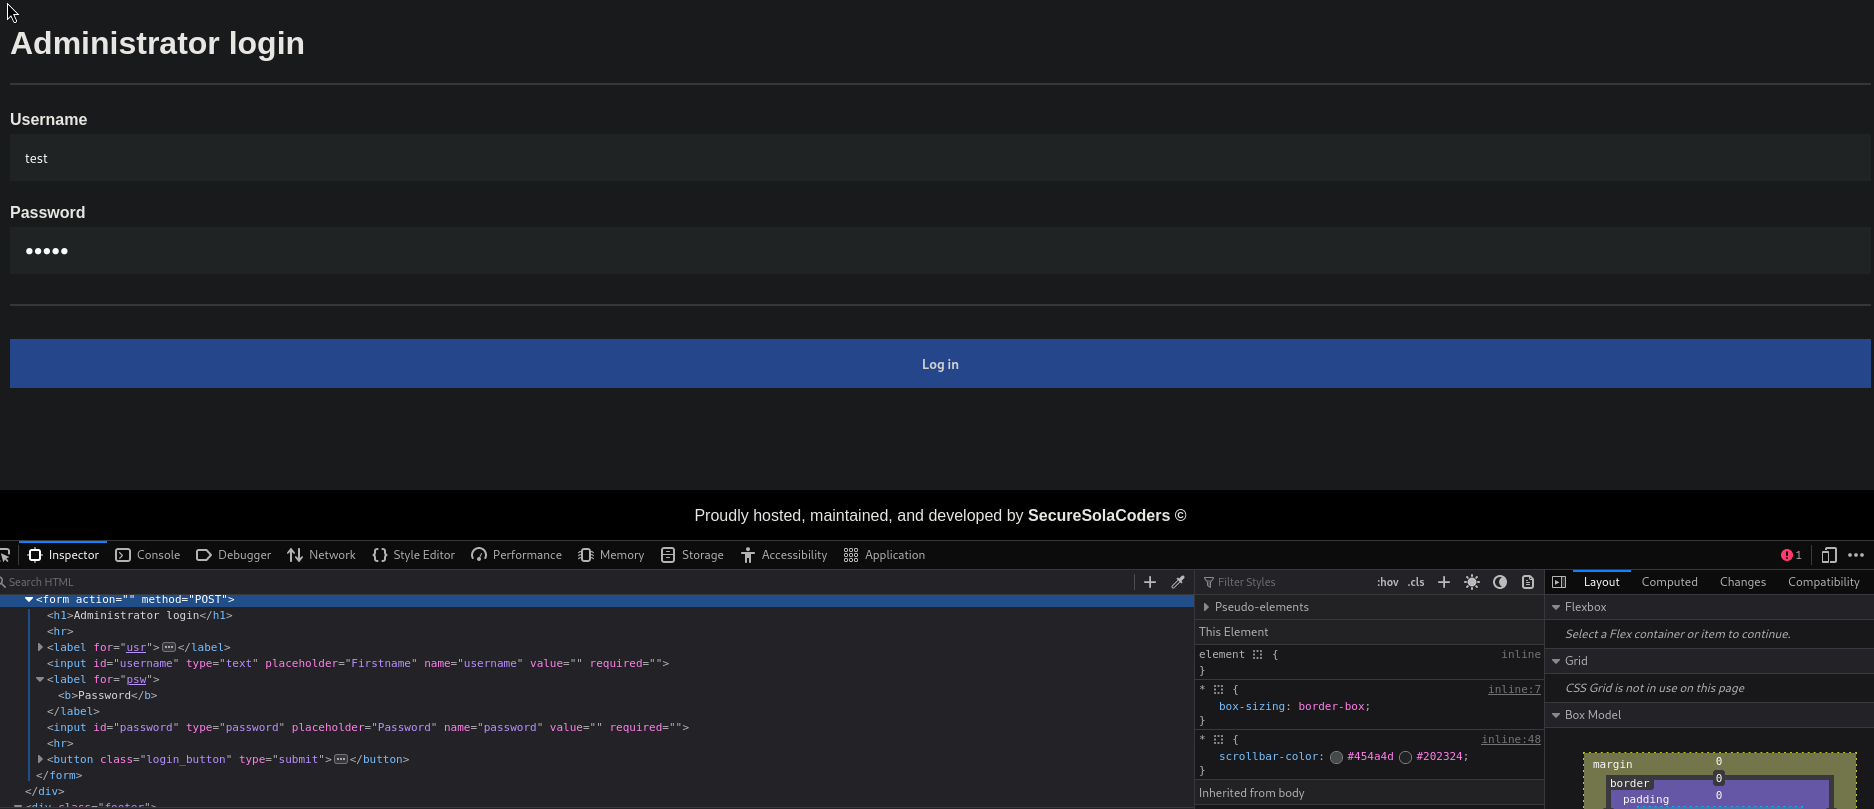This screenshot has height=809, width=1874.
Task: Click selector highlighter icon in scrollbar-color rule
Action: point(1219,740)
